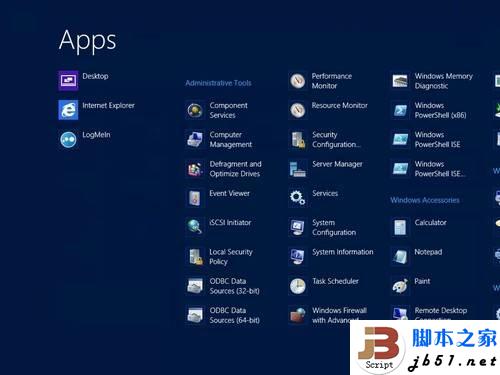Screen dimensions: 500x375
Task: Open Windows Memory Diagnostic icon
Action: pos(400,81)
